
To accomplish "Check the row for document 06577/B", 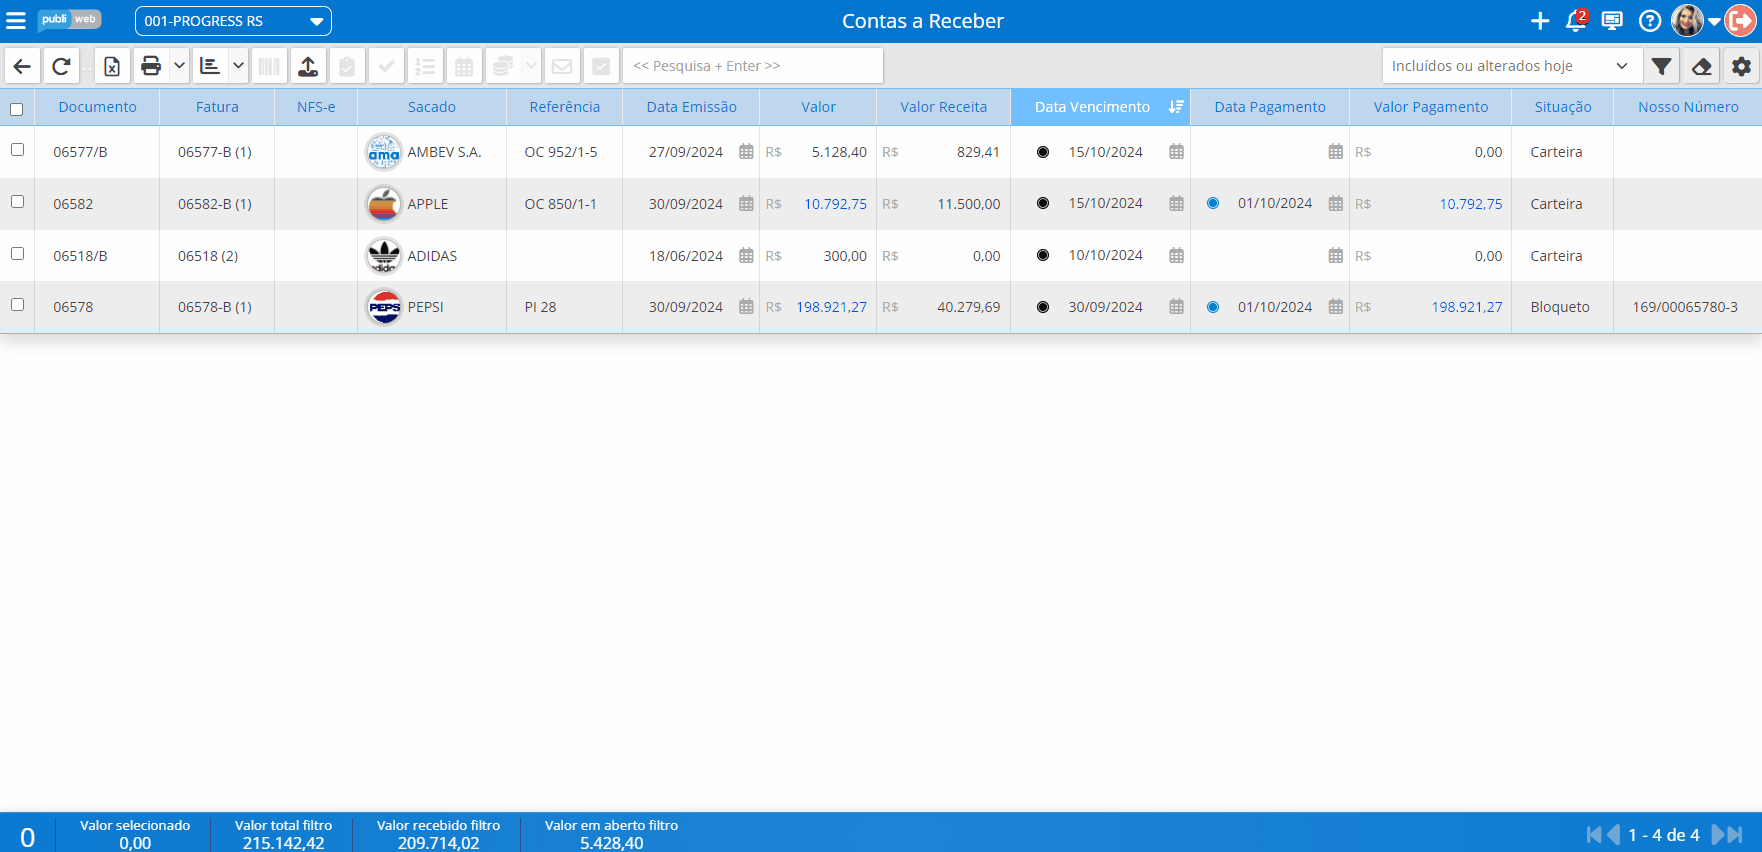I will [x=17, y=149].
